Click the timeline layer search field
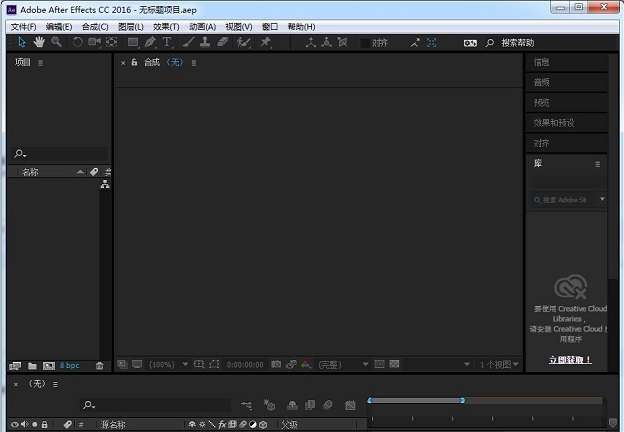The width and height of the screenshot is (624, 432). pyautogui.click(x=155, y=405)
